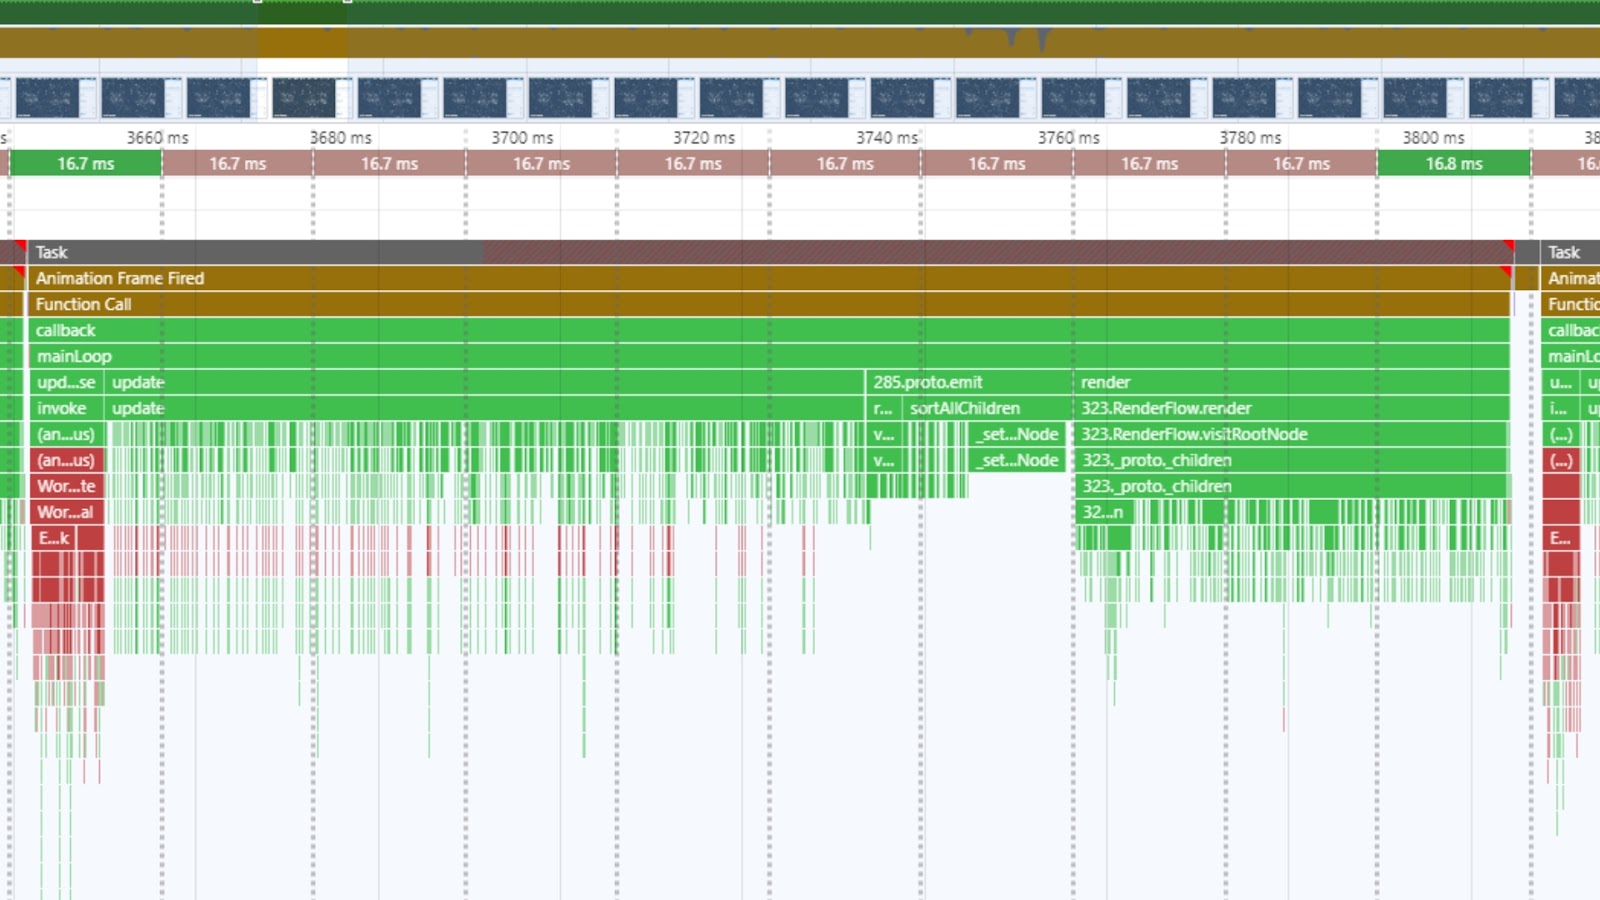Click the invoke function bar
The width and height of the screenshot is (1600, 900).
point(66,408)
